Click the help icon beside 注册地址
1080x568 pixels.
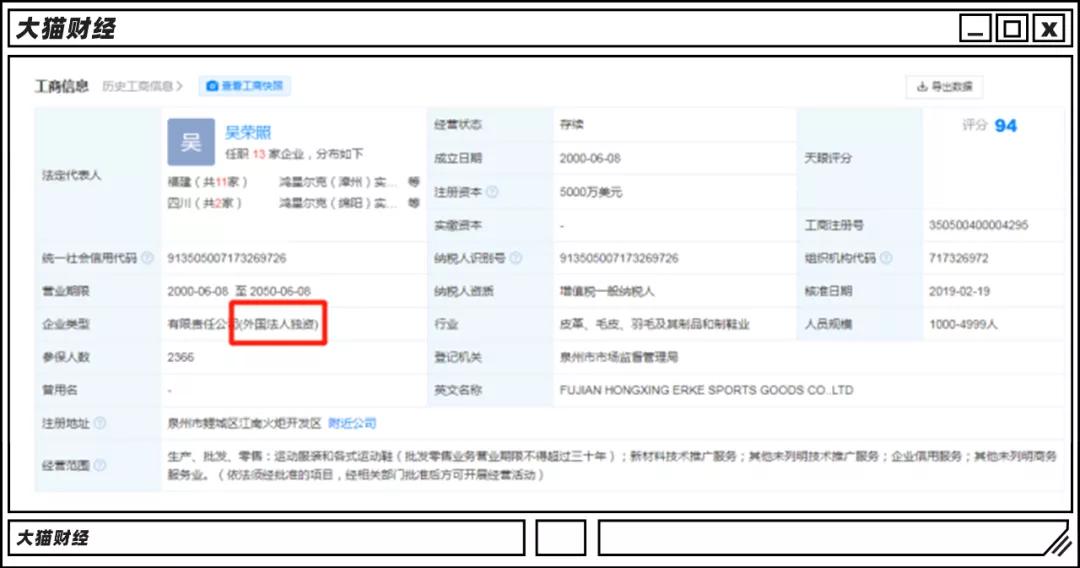100,423
